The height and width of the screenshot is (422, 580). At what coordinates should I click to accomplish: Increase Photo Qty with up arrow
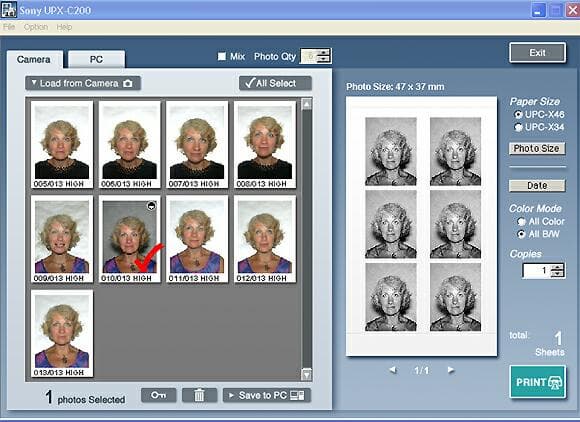click(x=324, y=52)
